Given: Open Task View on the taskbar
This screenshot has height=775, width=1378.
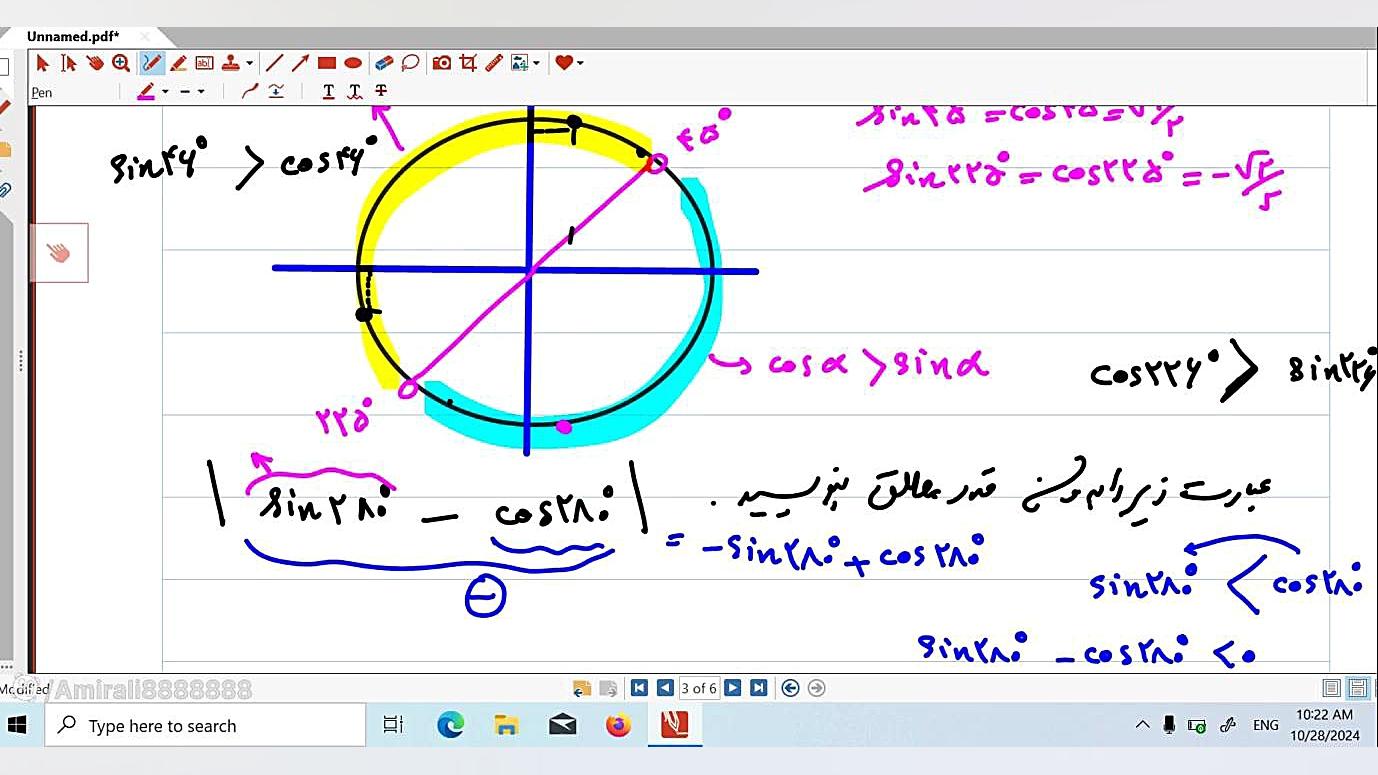Looking at the screenshot, I should 393,725.
